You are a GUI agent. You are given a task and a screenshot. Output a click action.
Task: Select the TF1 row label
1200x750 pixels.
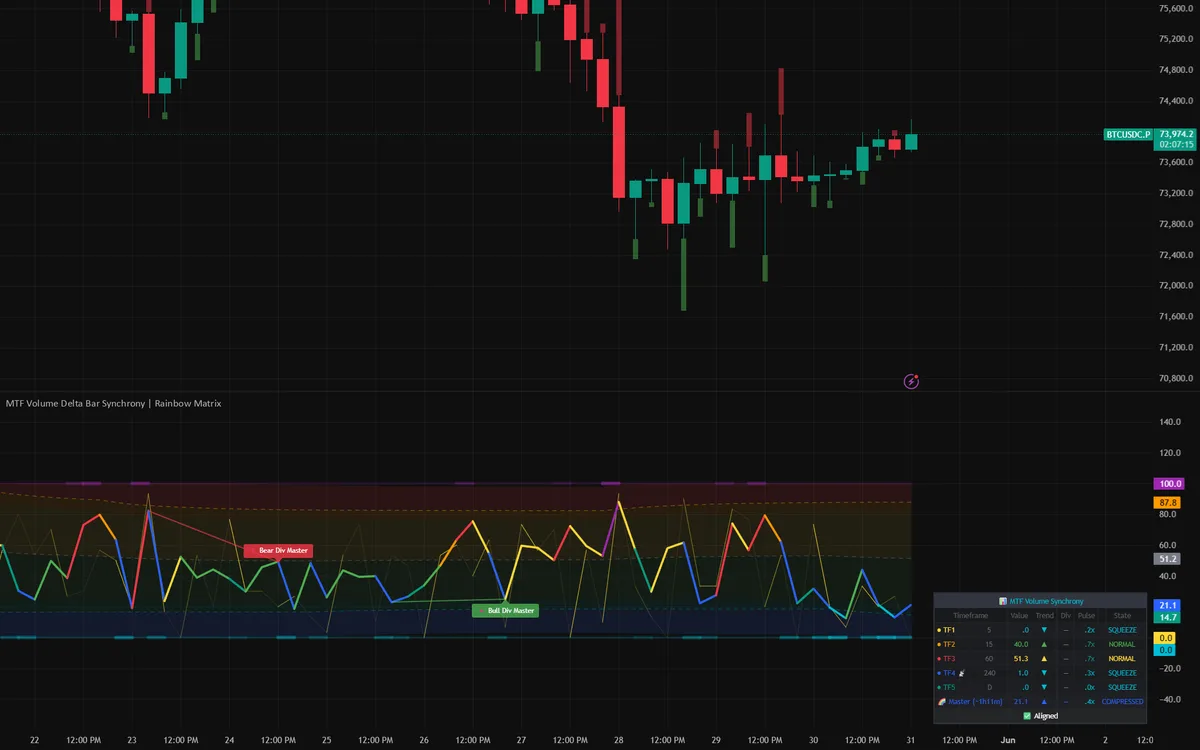pos(949,630)
